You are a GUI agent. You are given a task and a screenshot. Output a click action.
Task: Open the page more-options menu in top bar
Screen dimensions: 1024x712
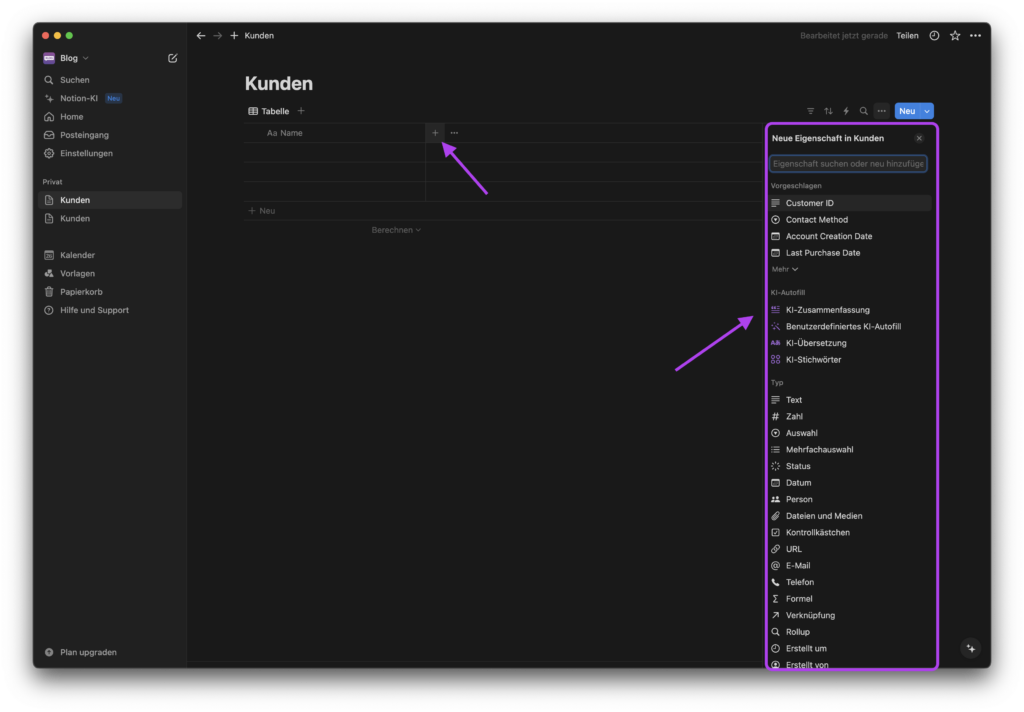pos(975,35)
